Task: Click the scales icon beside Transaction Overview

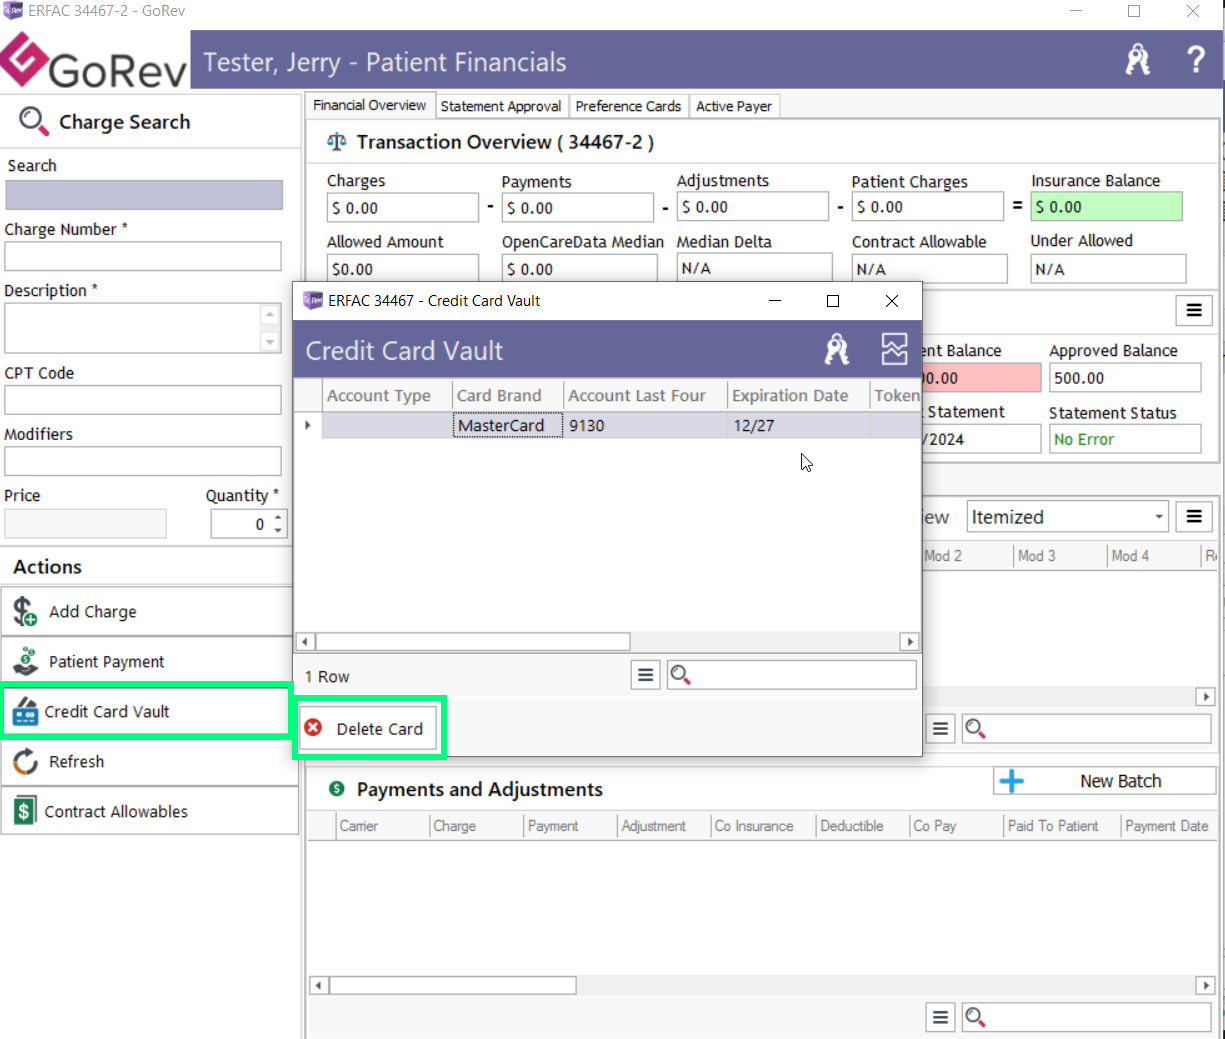Action: [x=337, y=142]
